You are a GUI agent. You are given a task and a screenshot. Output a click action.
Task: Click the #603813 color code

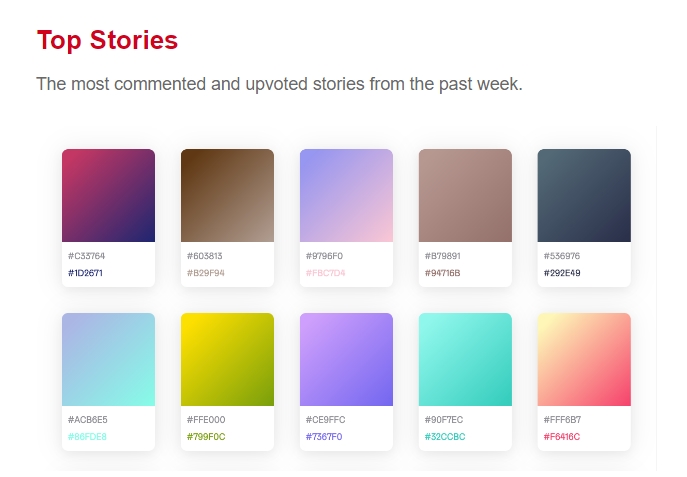tap(204, 256)
